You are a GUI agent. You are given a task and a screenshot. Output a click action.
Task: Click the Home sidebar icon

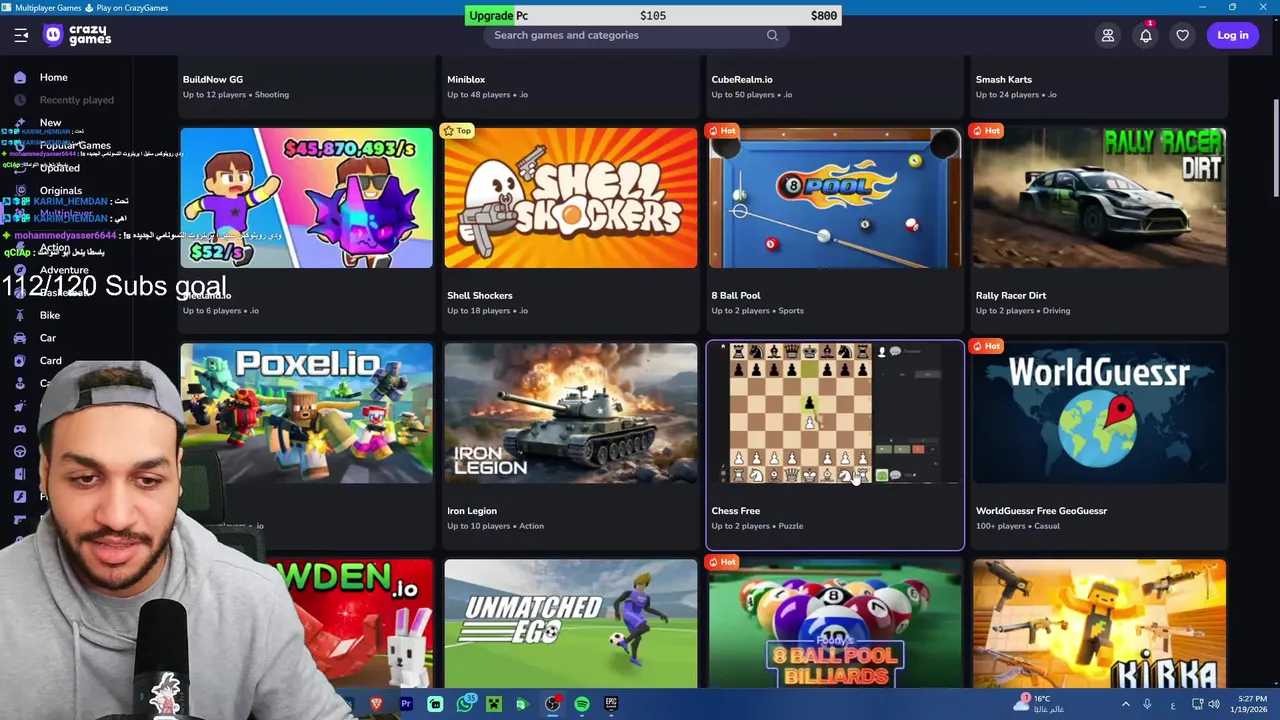click(20, 77)
